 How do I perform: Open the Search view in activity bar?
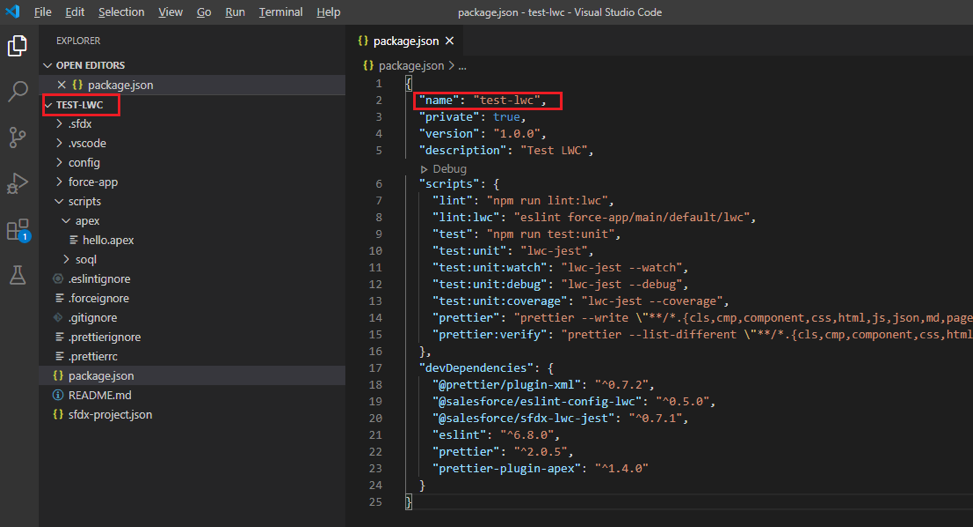17,91
